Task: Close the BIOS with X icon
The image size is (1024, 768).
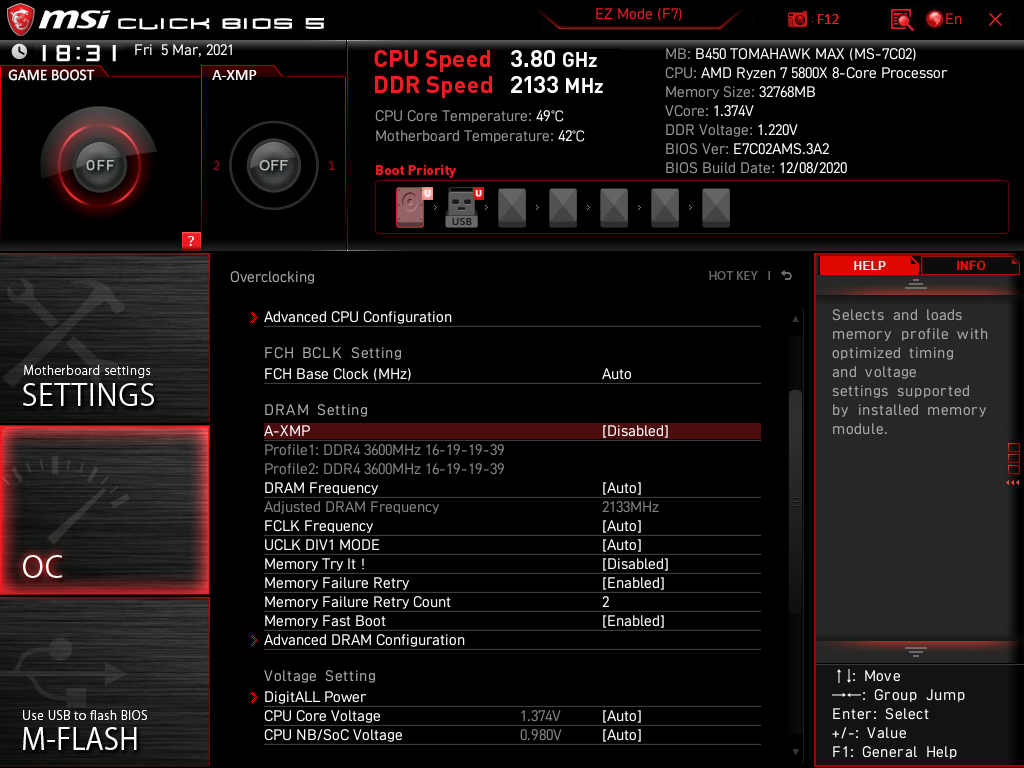Action: pos(995,20)
